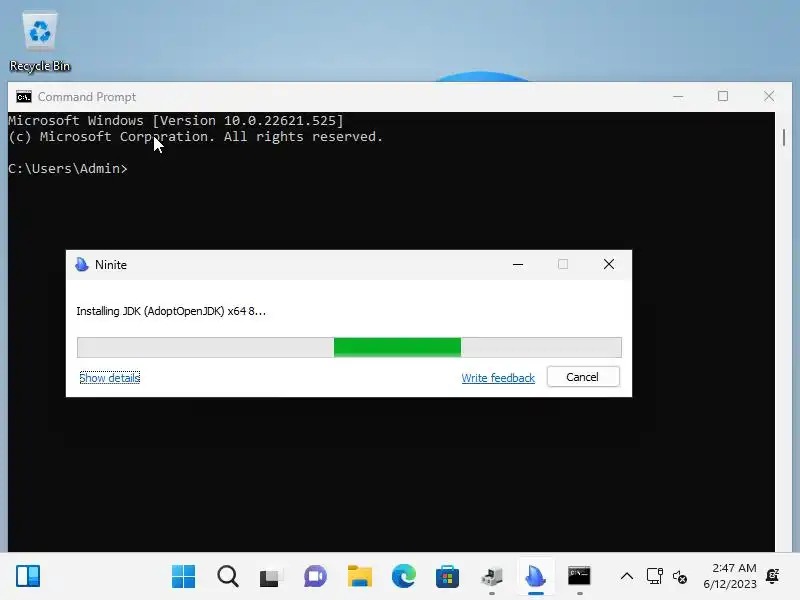This screenshot has width=800, height=600.
Task: Open File Explorer from the taskbar
Action: [360, 577]
